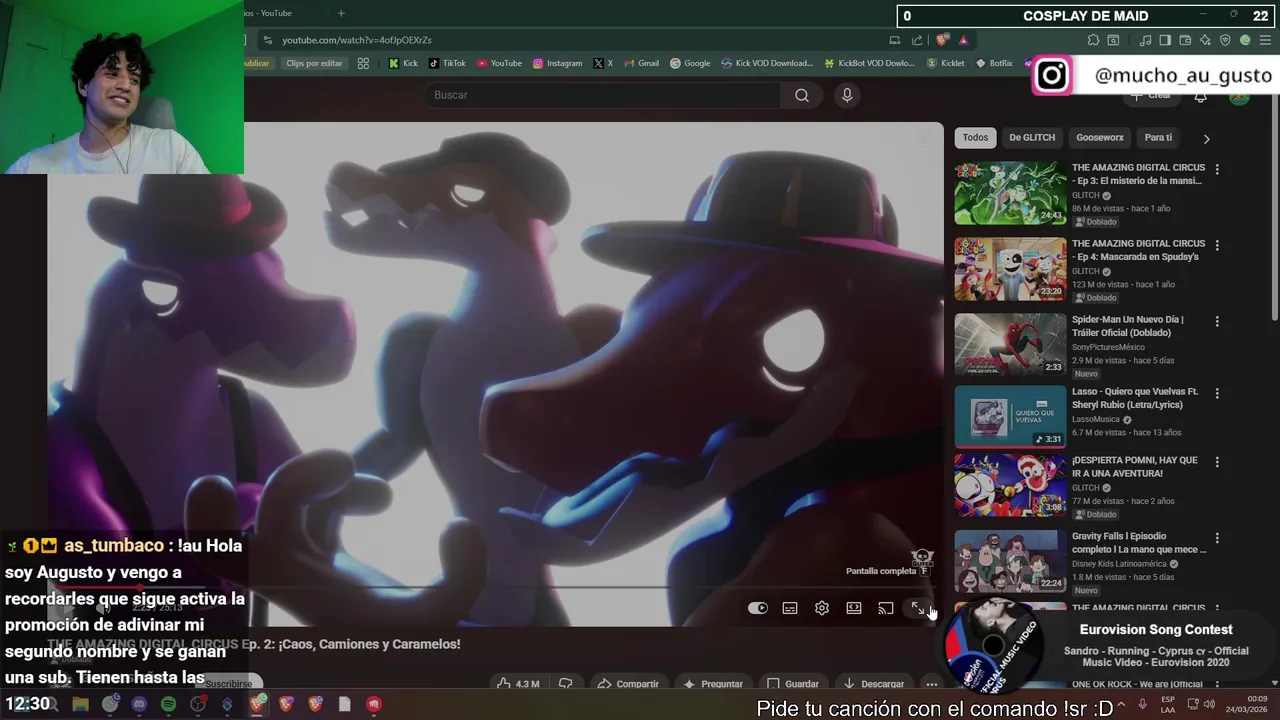This screenshot has width=1280, height=720.
Task: Click the YouTube Buscar search field
Action: (602, 95)
